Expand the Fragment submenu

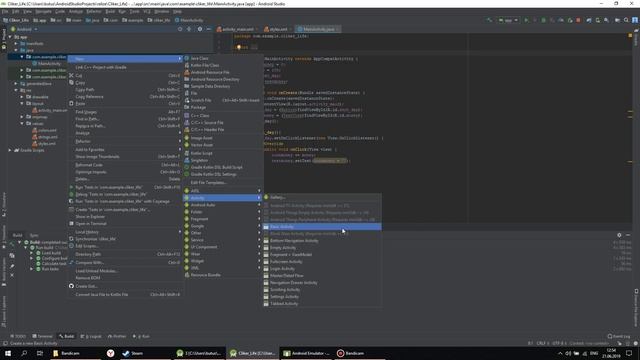pos(223,219)
